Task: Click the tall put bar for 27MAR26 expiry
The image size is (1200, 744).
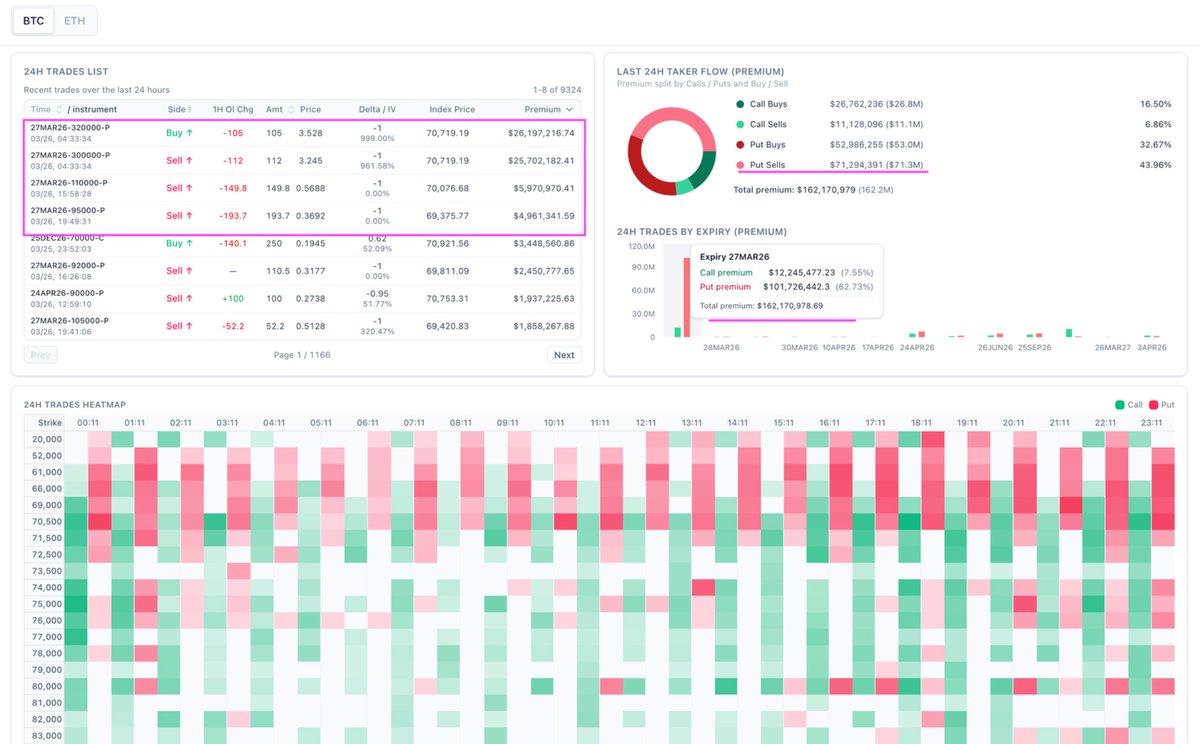Action: (x=687, y=297)
